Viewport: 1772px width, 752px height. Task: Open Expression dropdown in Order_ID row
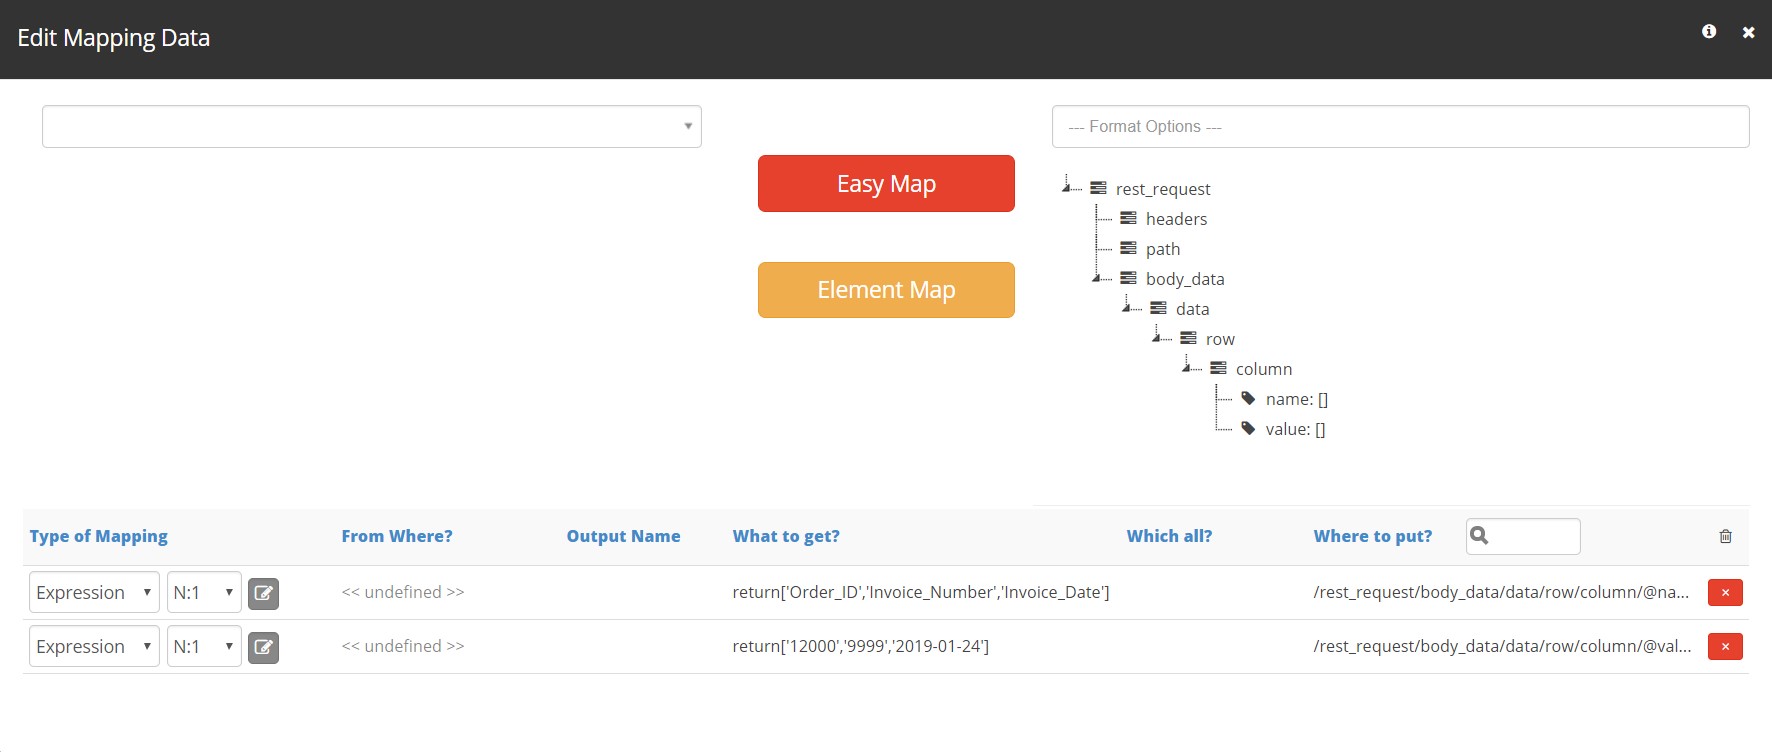tap(94, 592)
